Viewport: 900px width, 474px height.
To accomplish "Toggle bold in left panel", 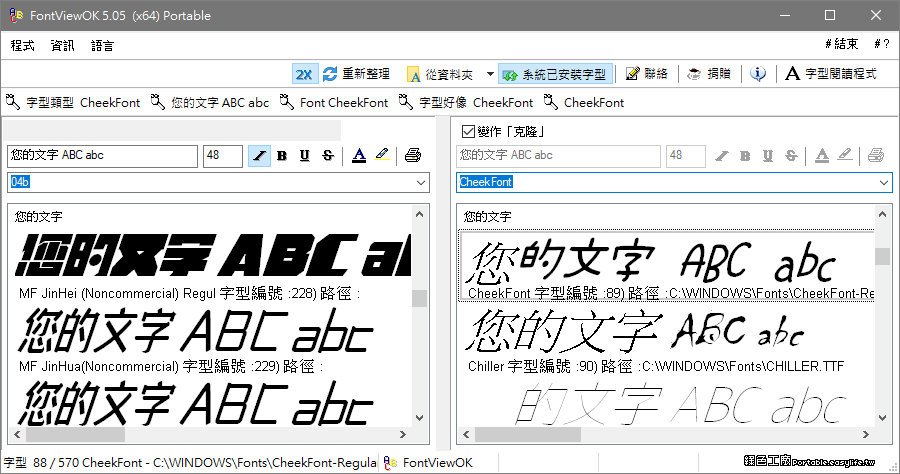I will [282, 156].
